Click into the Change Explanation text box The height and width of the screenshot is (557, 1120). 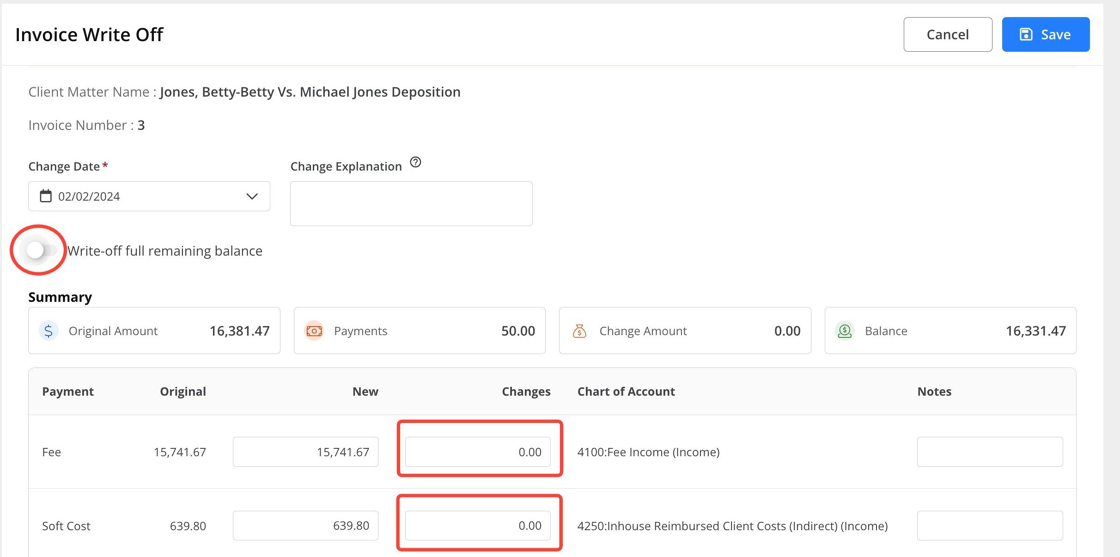411,204
